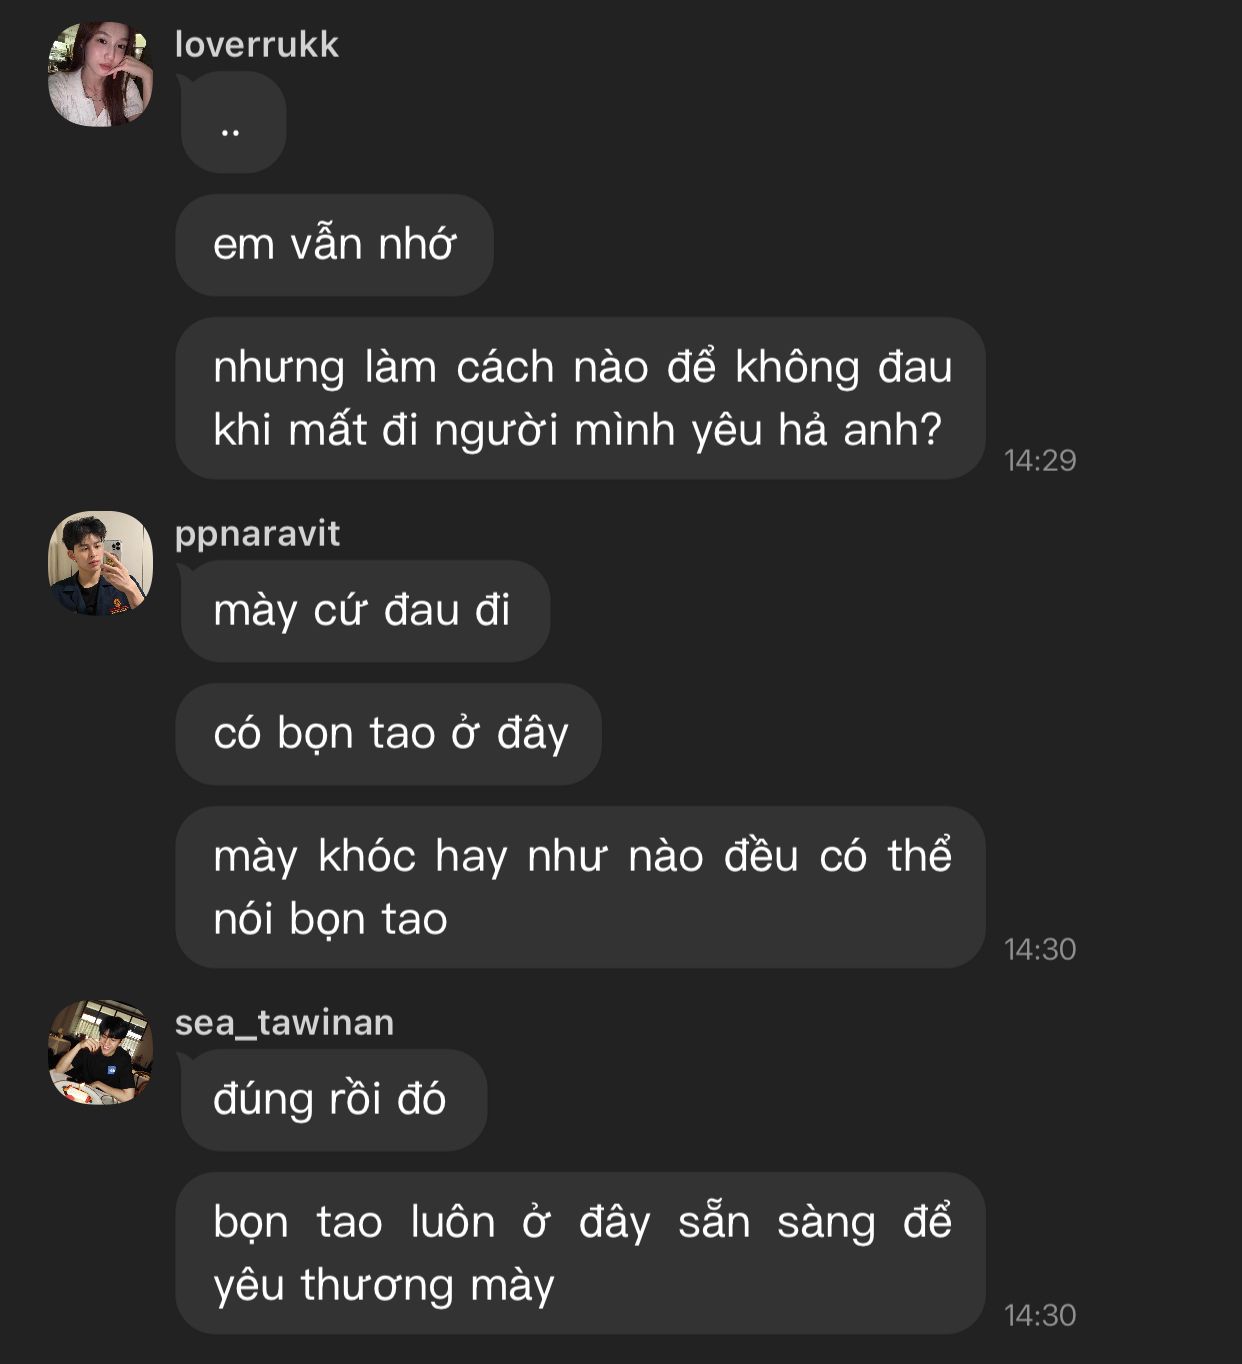The width and height of the screenshot is (1242, 1364).
Task: Click the line "mày khóc hay như nào đều có thể"
Action: 582,856
